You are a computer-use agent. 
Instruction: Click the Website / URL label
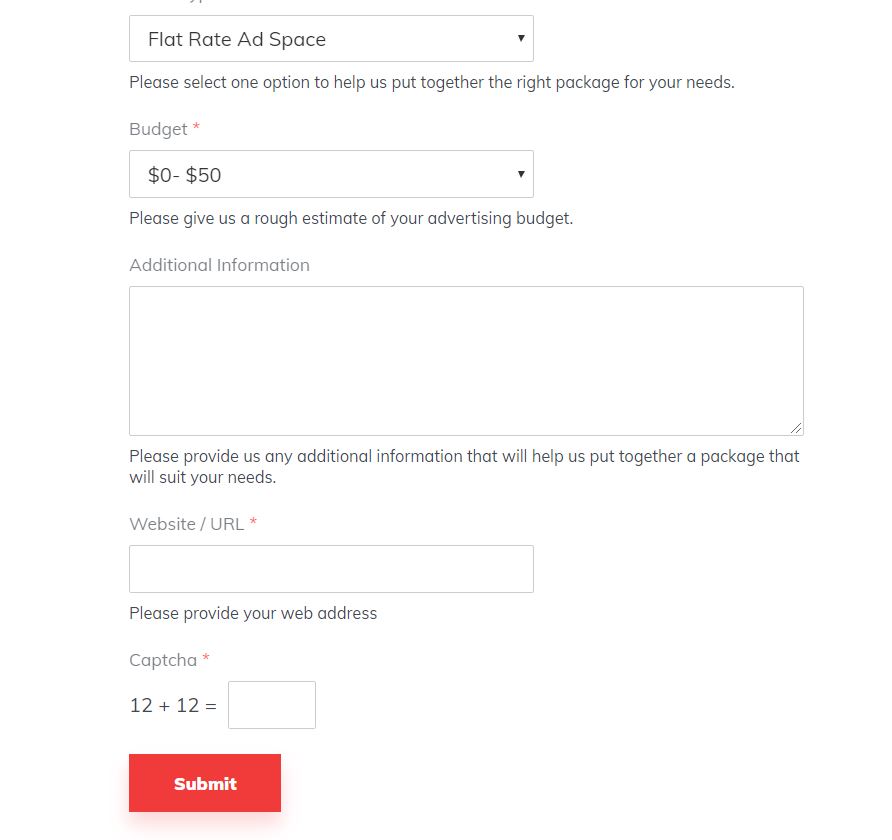187,524
